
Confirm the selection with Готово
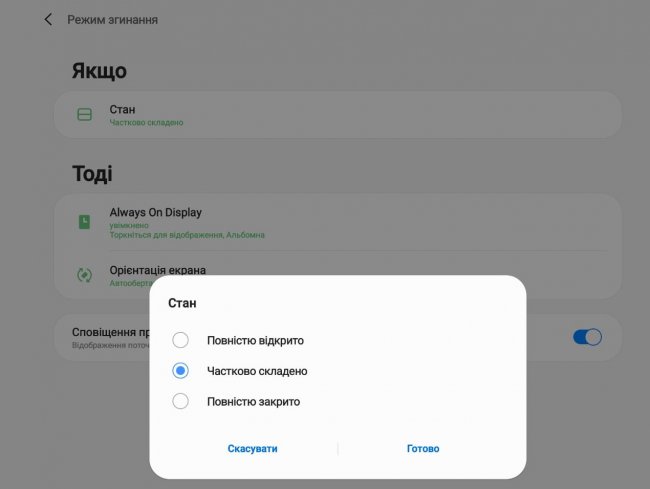pos(423,449)
